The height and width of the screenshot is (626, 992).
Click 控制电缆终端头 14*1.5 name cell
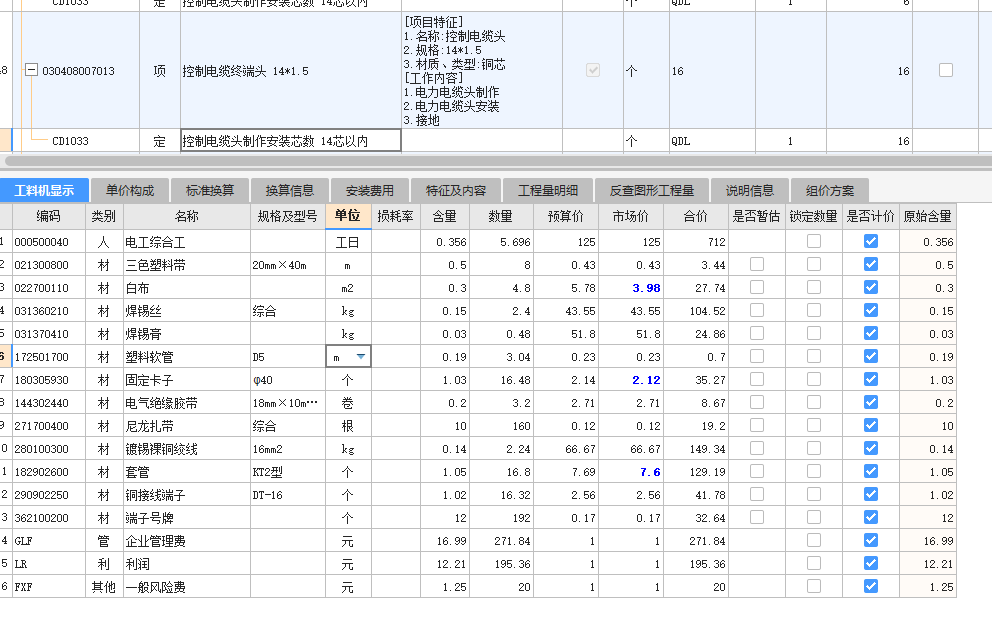(291, 71)
